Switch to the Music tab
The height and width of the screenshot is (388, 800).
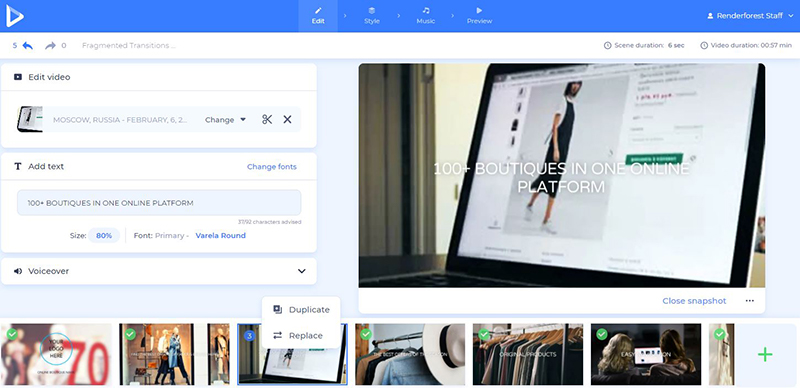426,16
